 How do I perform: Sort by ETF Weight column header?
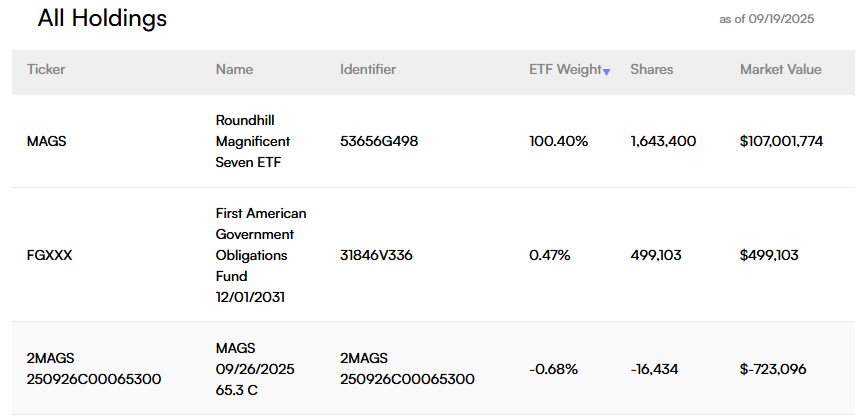coord(565,70)
